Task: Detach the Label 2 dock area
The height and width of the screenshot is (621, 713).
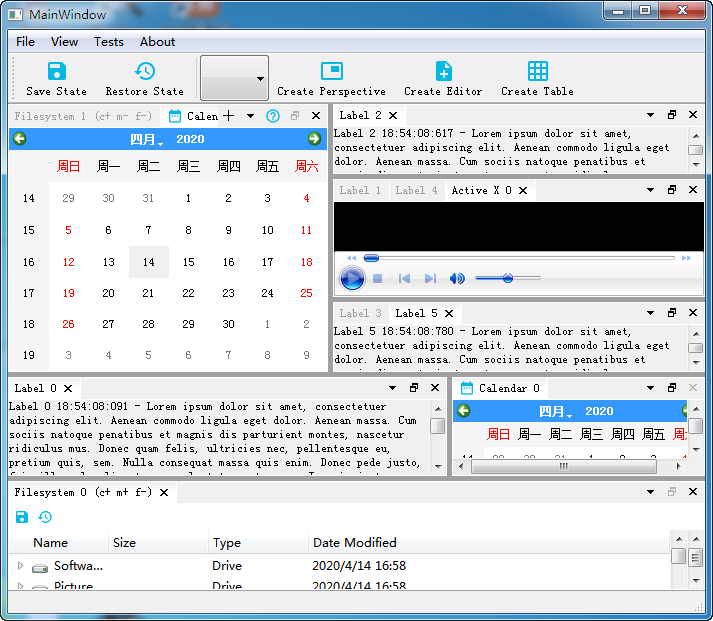Action: click(672, 115)
